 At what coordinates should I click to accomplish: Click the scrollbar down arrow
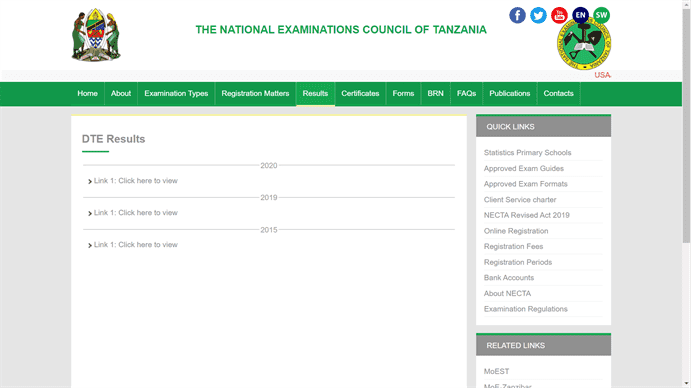tap(687, 384)
